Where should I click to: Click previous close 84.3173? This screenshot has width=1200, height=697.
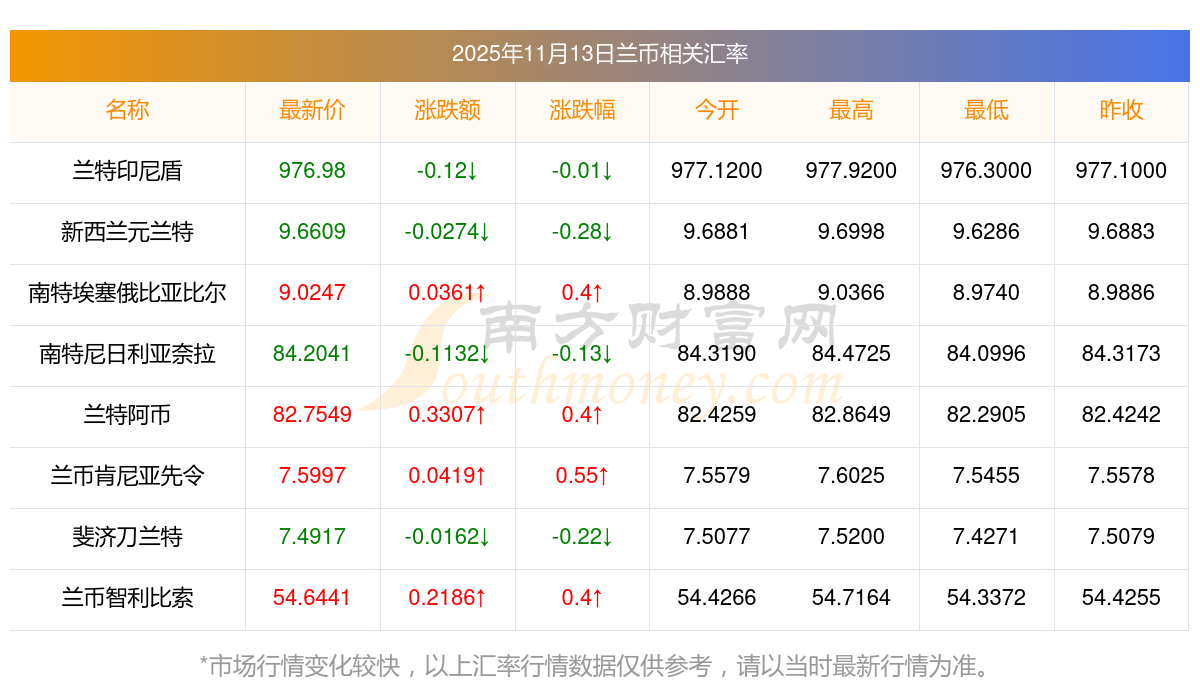click(1121, 354)
